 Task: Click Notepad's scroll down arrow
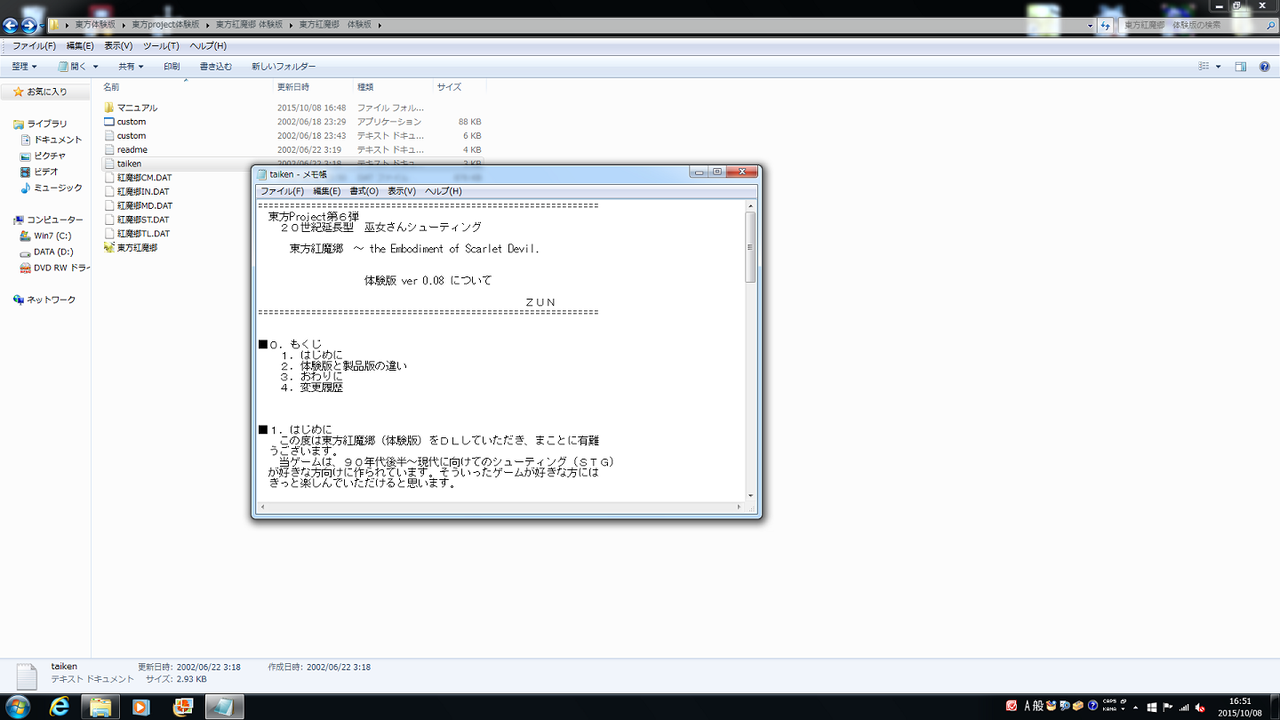[x=751, y=494]
